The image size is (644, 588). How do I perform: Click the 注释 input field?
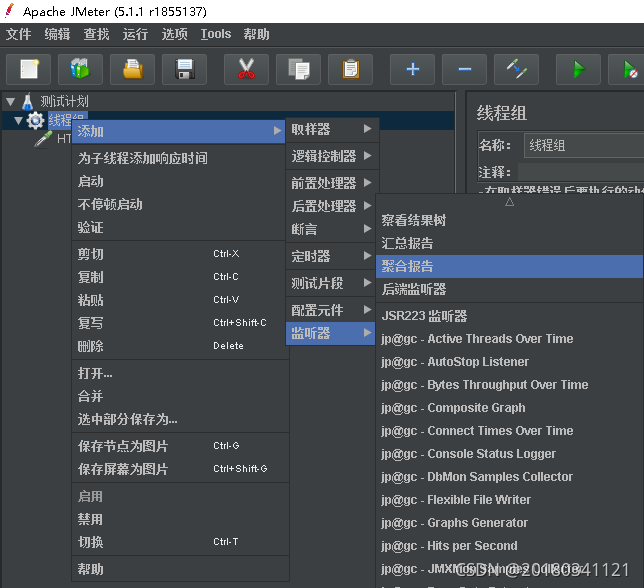[581, 172]
